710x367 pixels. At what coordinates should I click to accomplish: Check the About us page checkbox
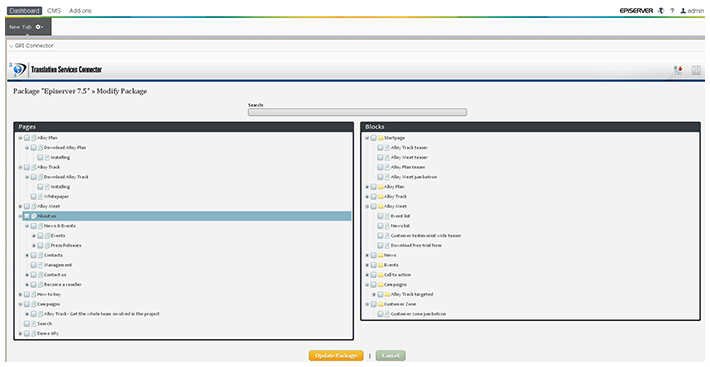pyautogui.click(x=27, y=216)
